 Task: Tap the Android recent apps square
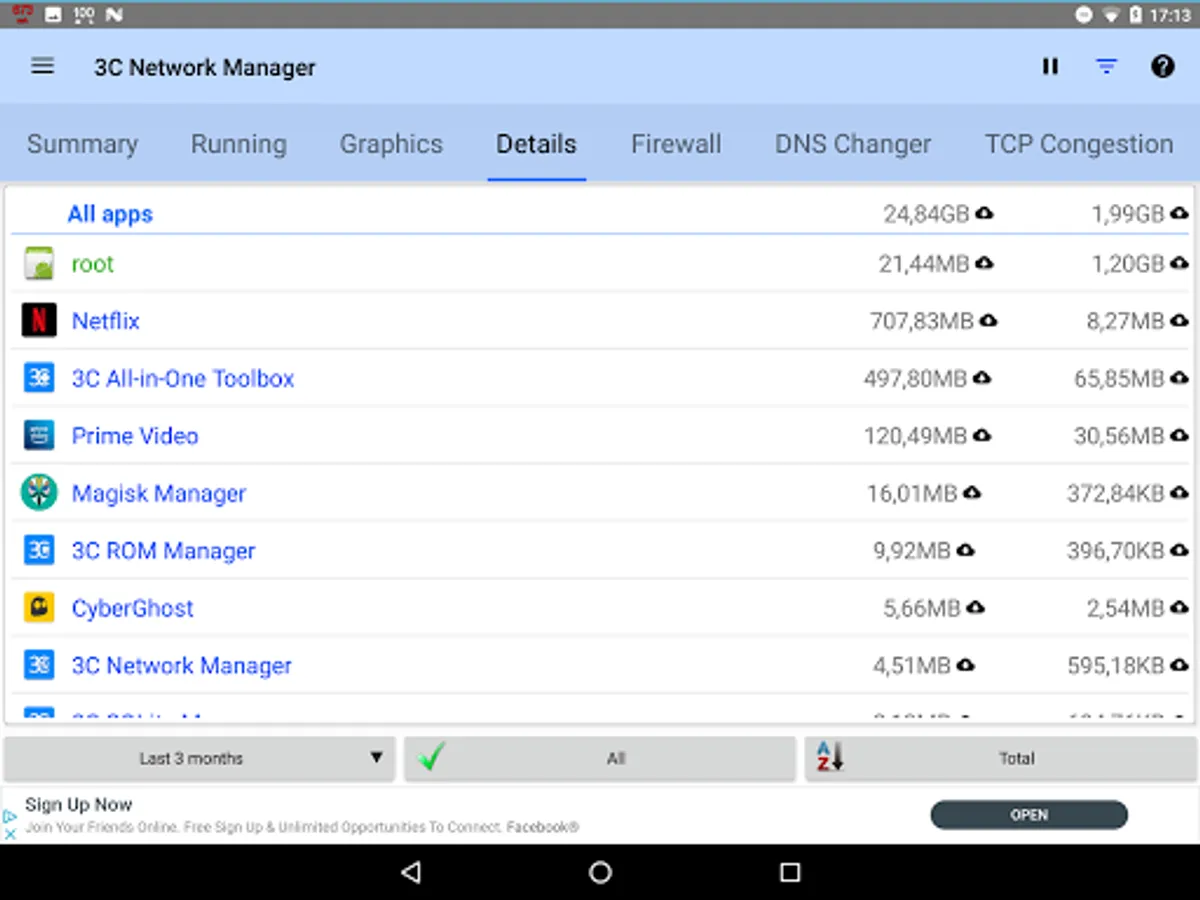(x=790, y=872)
